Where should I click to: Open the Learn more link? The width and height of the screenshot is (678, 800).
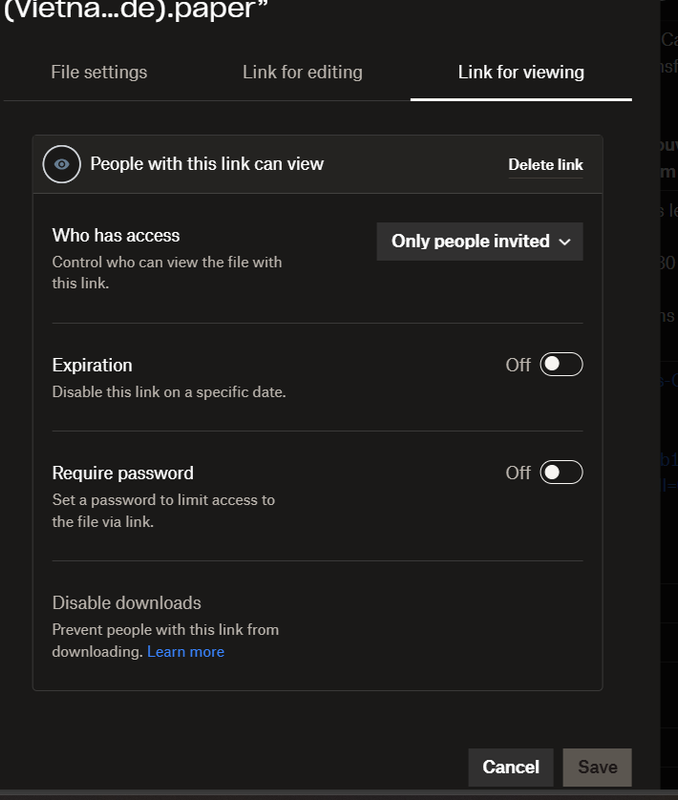point(186,652)
